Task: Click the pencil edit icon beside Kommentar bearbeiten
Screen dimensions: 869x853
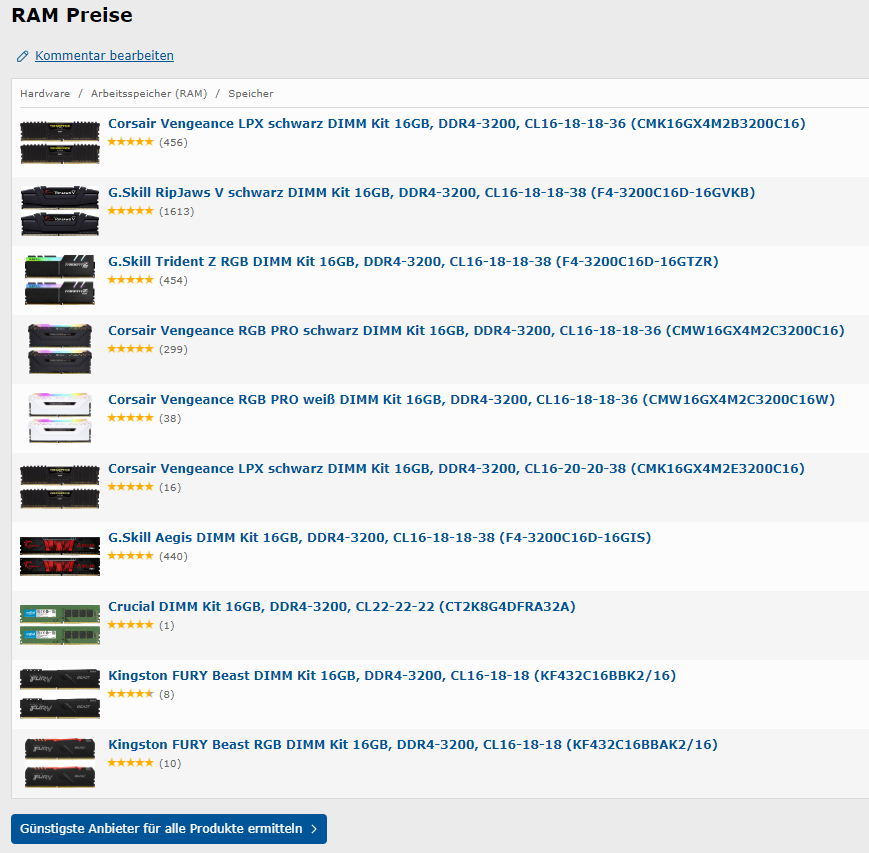Action: click(22, 56)
